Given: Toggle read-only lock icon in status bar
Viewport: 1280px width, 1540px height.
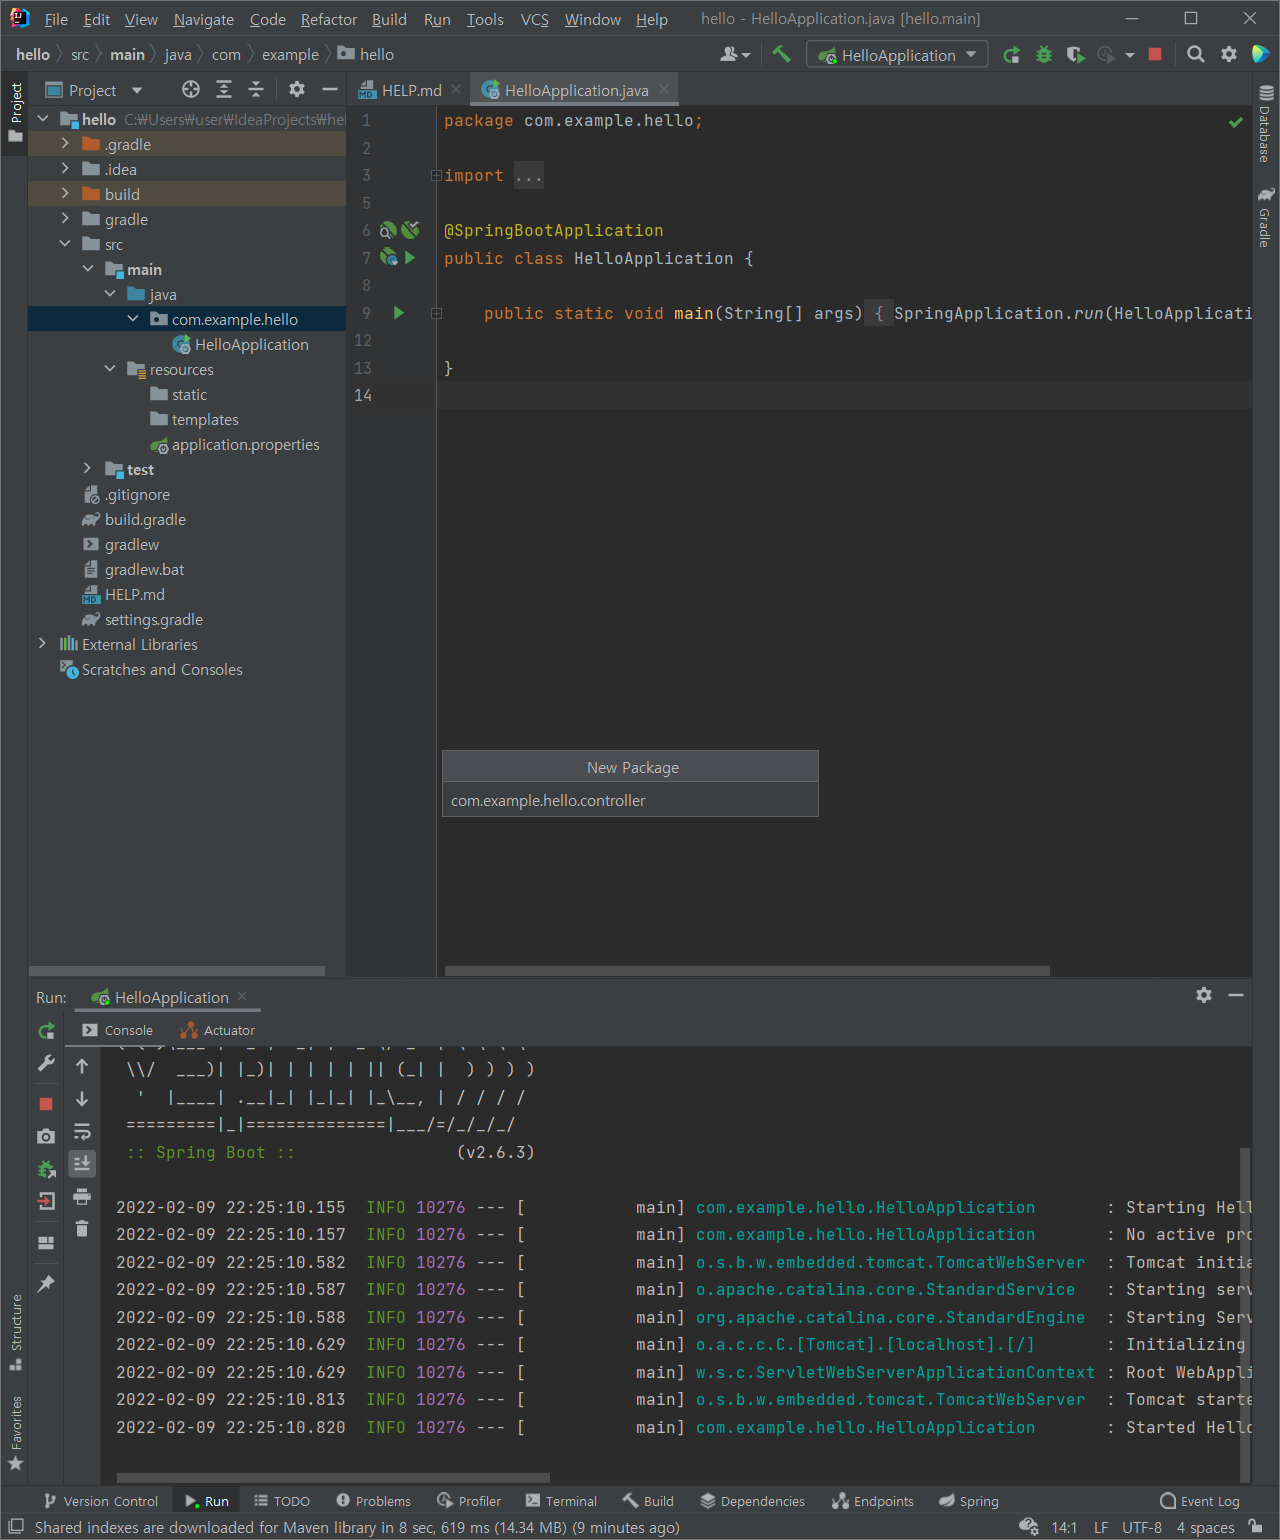Looking at the screenshot, I should pos(1255,1527).
